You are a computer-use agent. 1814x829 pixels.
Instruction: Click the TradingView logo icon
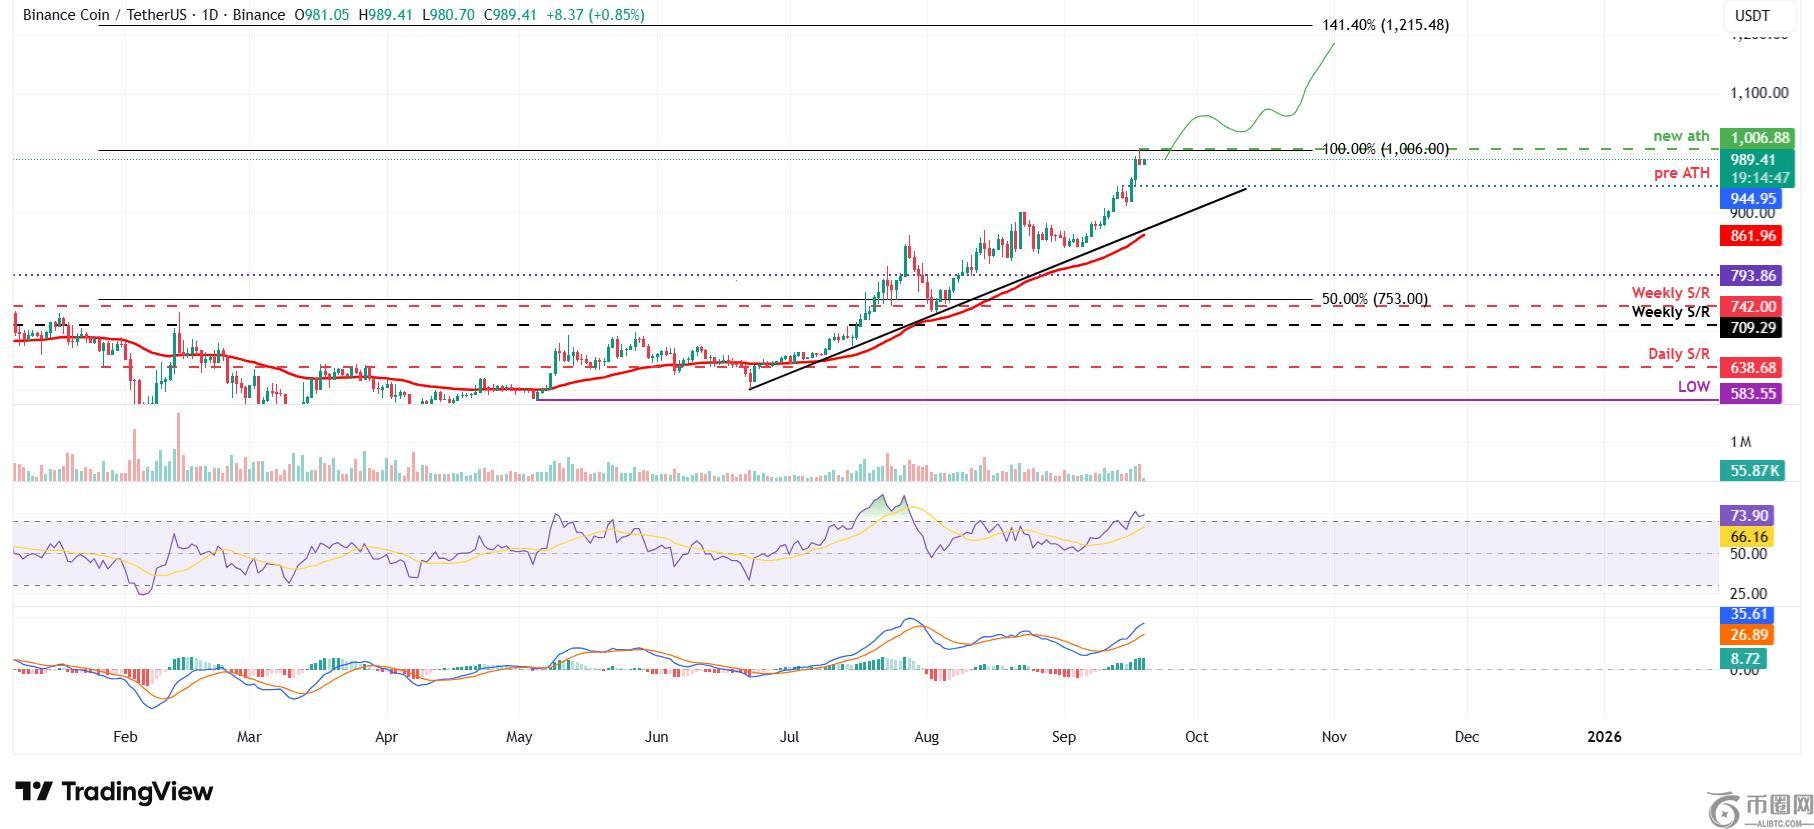pyautogui.click(x=34, y=792)
